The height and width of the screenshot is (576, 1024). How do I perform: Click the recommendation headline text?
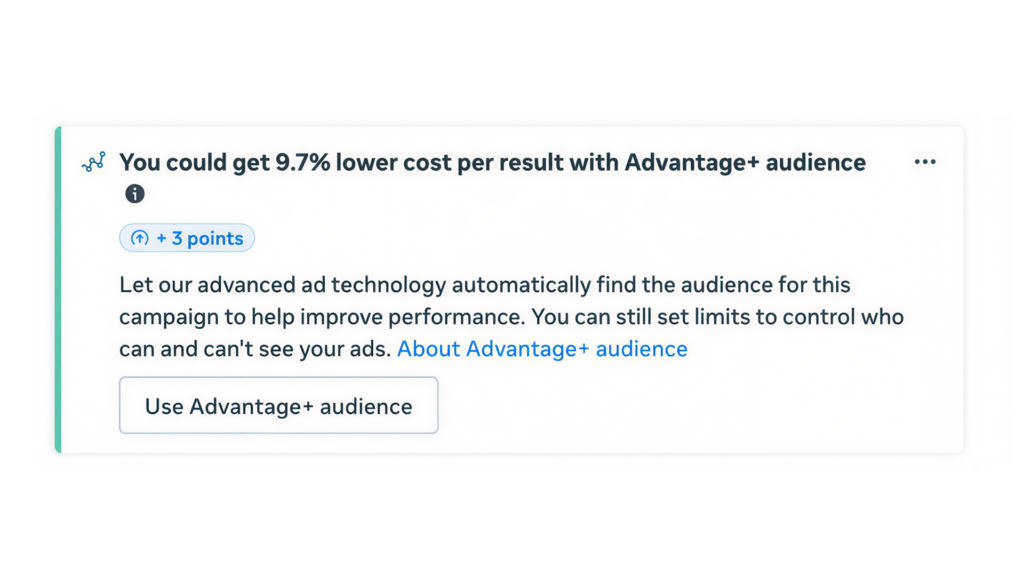coord(492,163)
